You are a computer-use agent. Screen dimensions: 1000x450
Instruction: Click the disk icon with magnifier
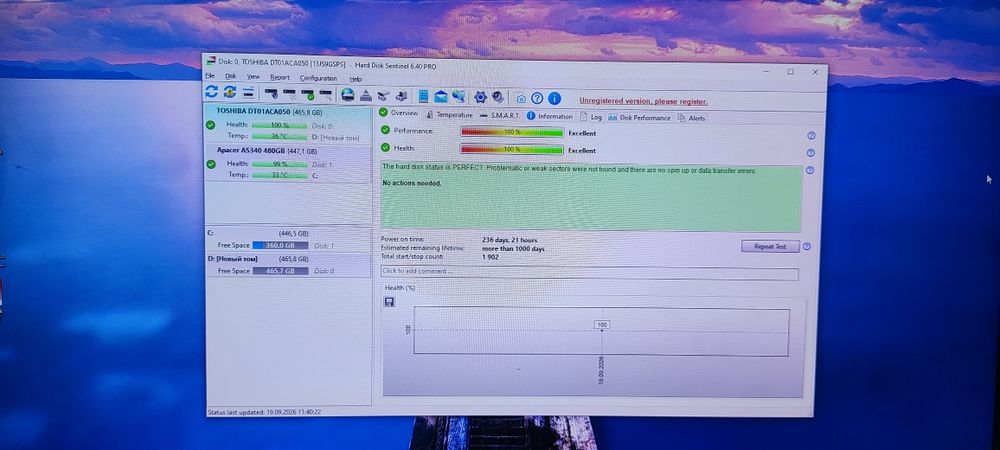tap(326, 95)
